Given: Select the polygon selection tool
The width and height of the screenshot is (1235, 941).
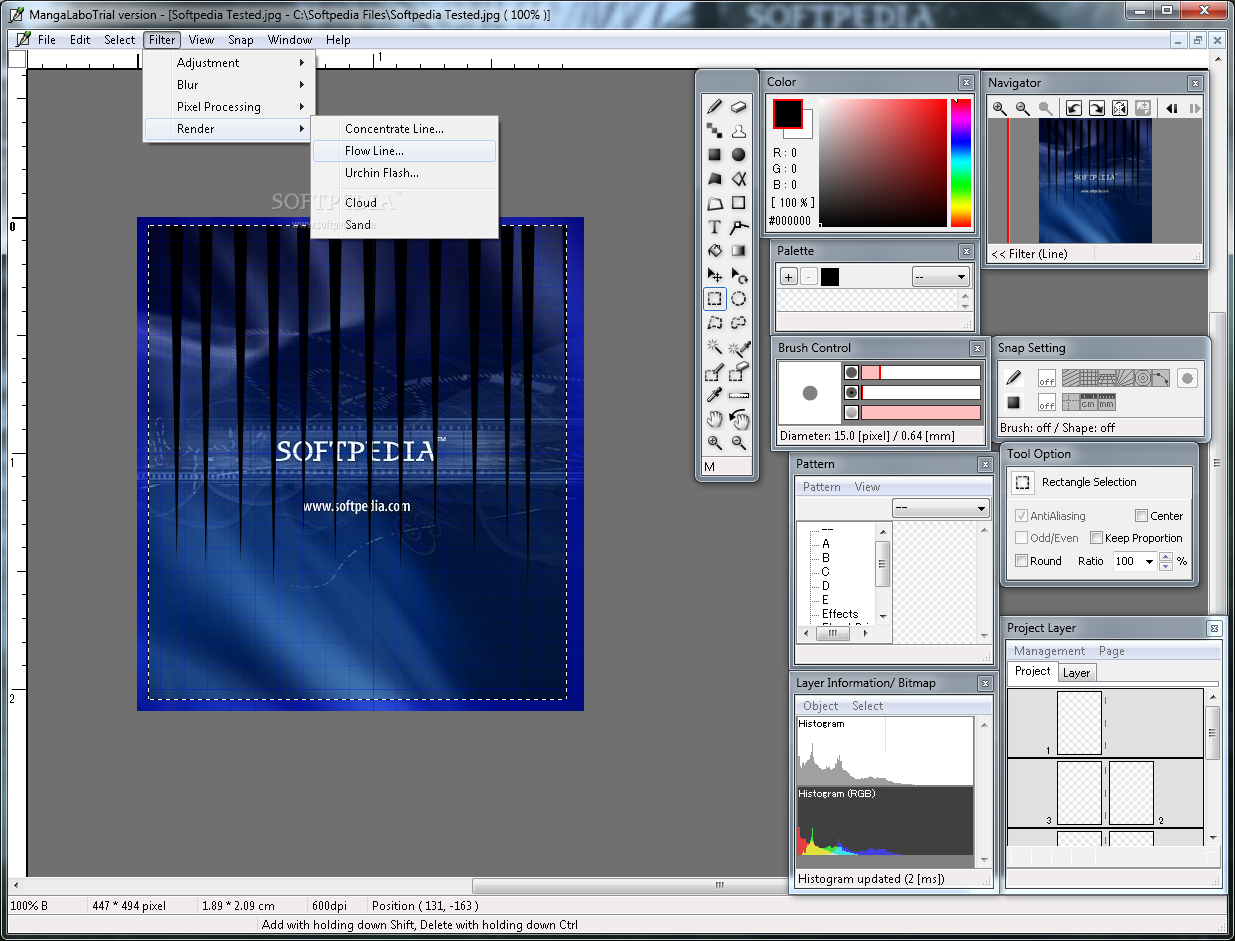Looking at the screenshot, I should [714, 322].
